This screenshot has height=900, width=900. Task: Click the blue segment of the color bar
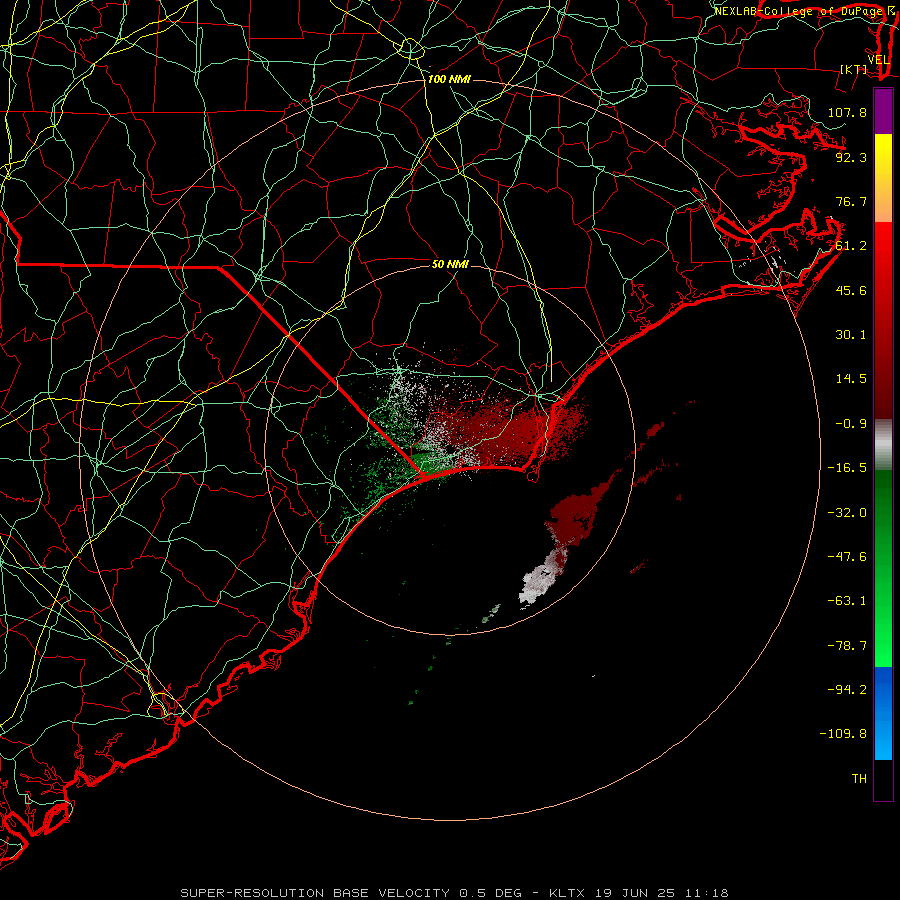click(x=883, y=713)
